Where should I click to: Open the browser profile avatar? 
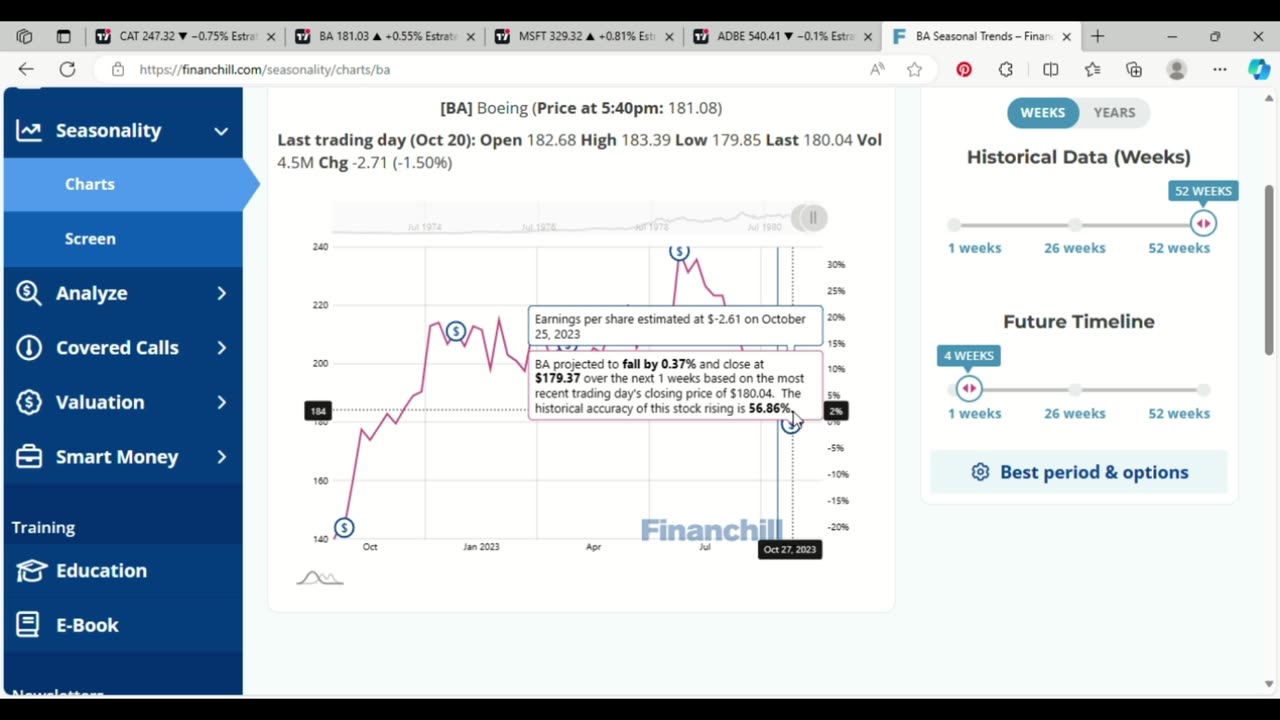(1177, 69)
